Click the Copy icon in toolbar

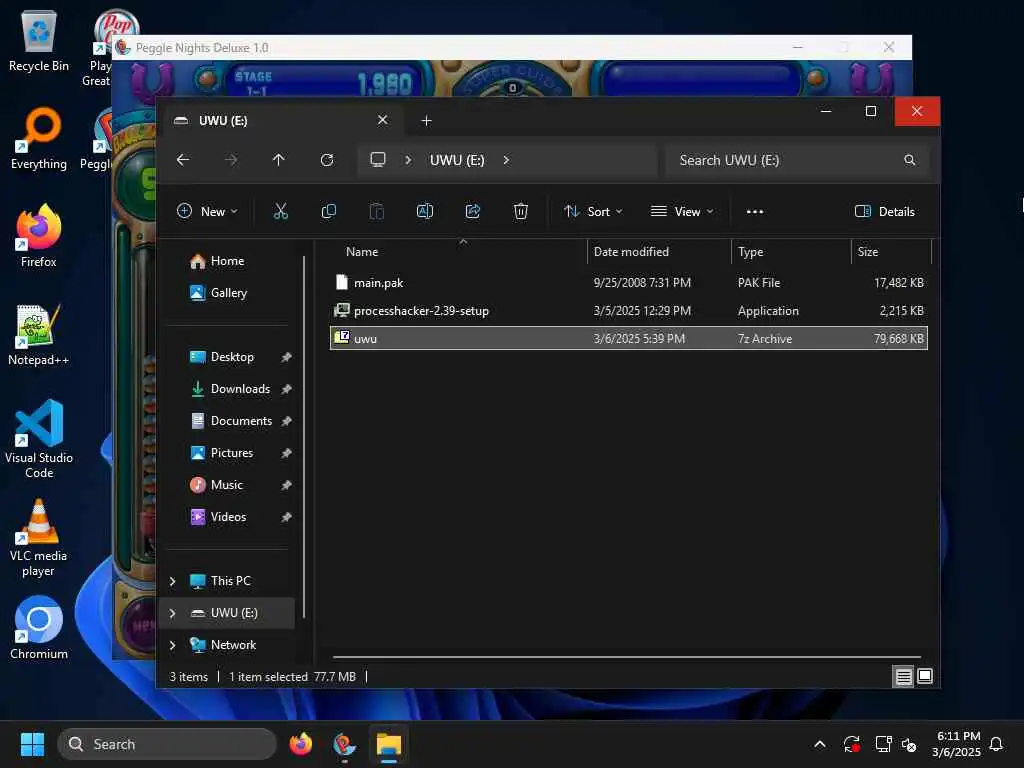(328, 211)
